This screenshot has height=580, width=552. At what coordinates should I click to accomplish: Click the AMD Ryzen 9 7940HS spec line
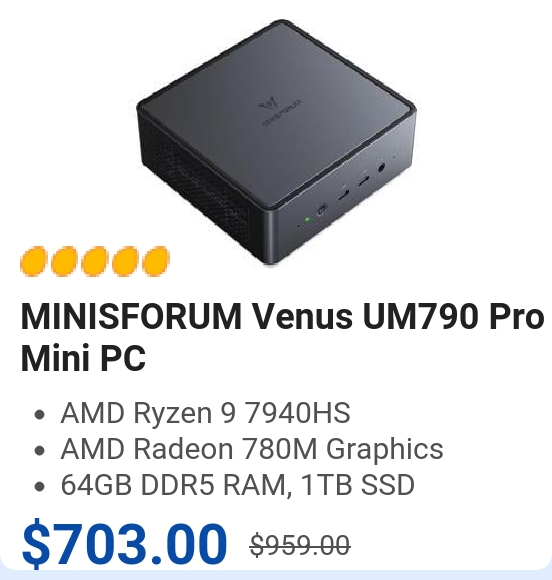(x=205, y=412)
